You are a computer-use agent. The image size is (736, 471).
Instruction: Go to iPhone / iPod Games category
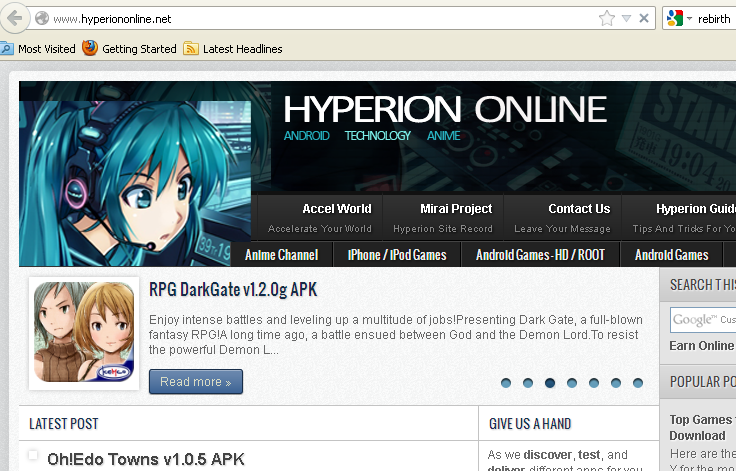[x=397, y=255]
